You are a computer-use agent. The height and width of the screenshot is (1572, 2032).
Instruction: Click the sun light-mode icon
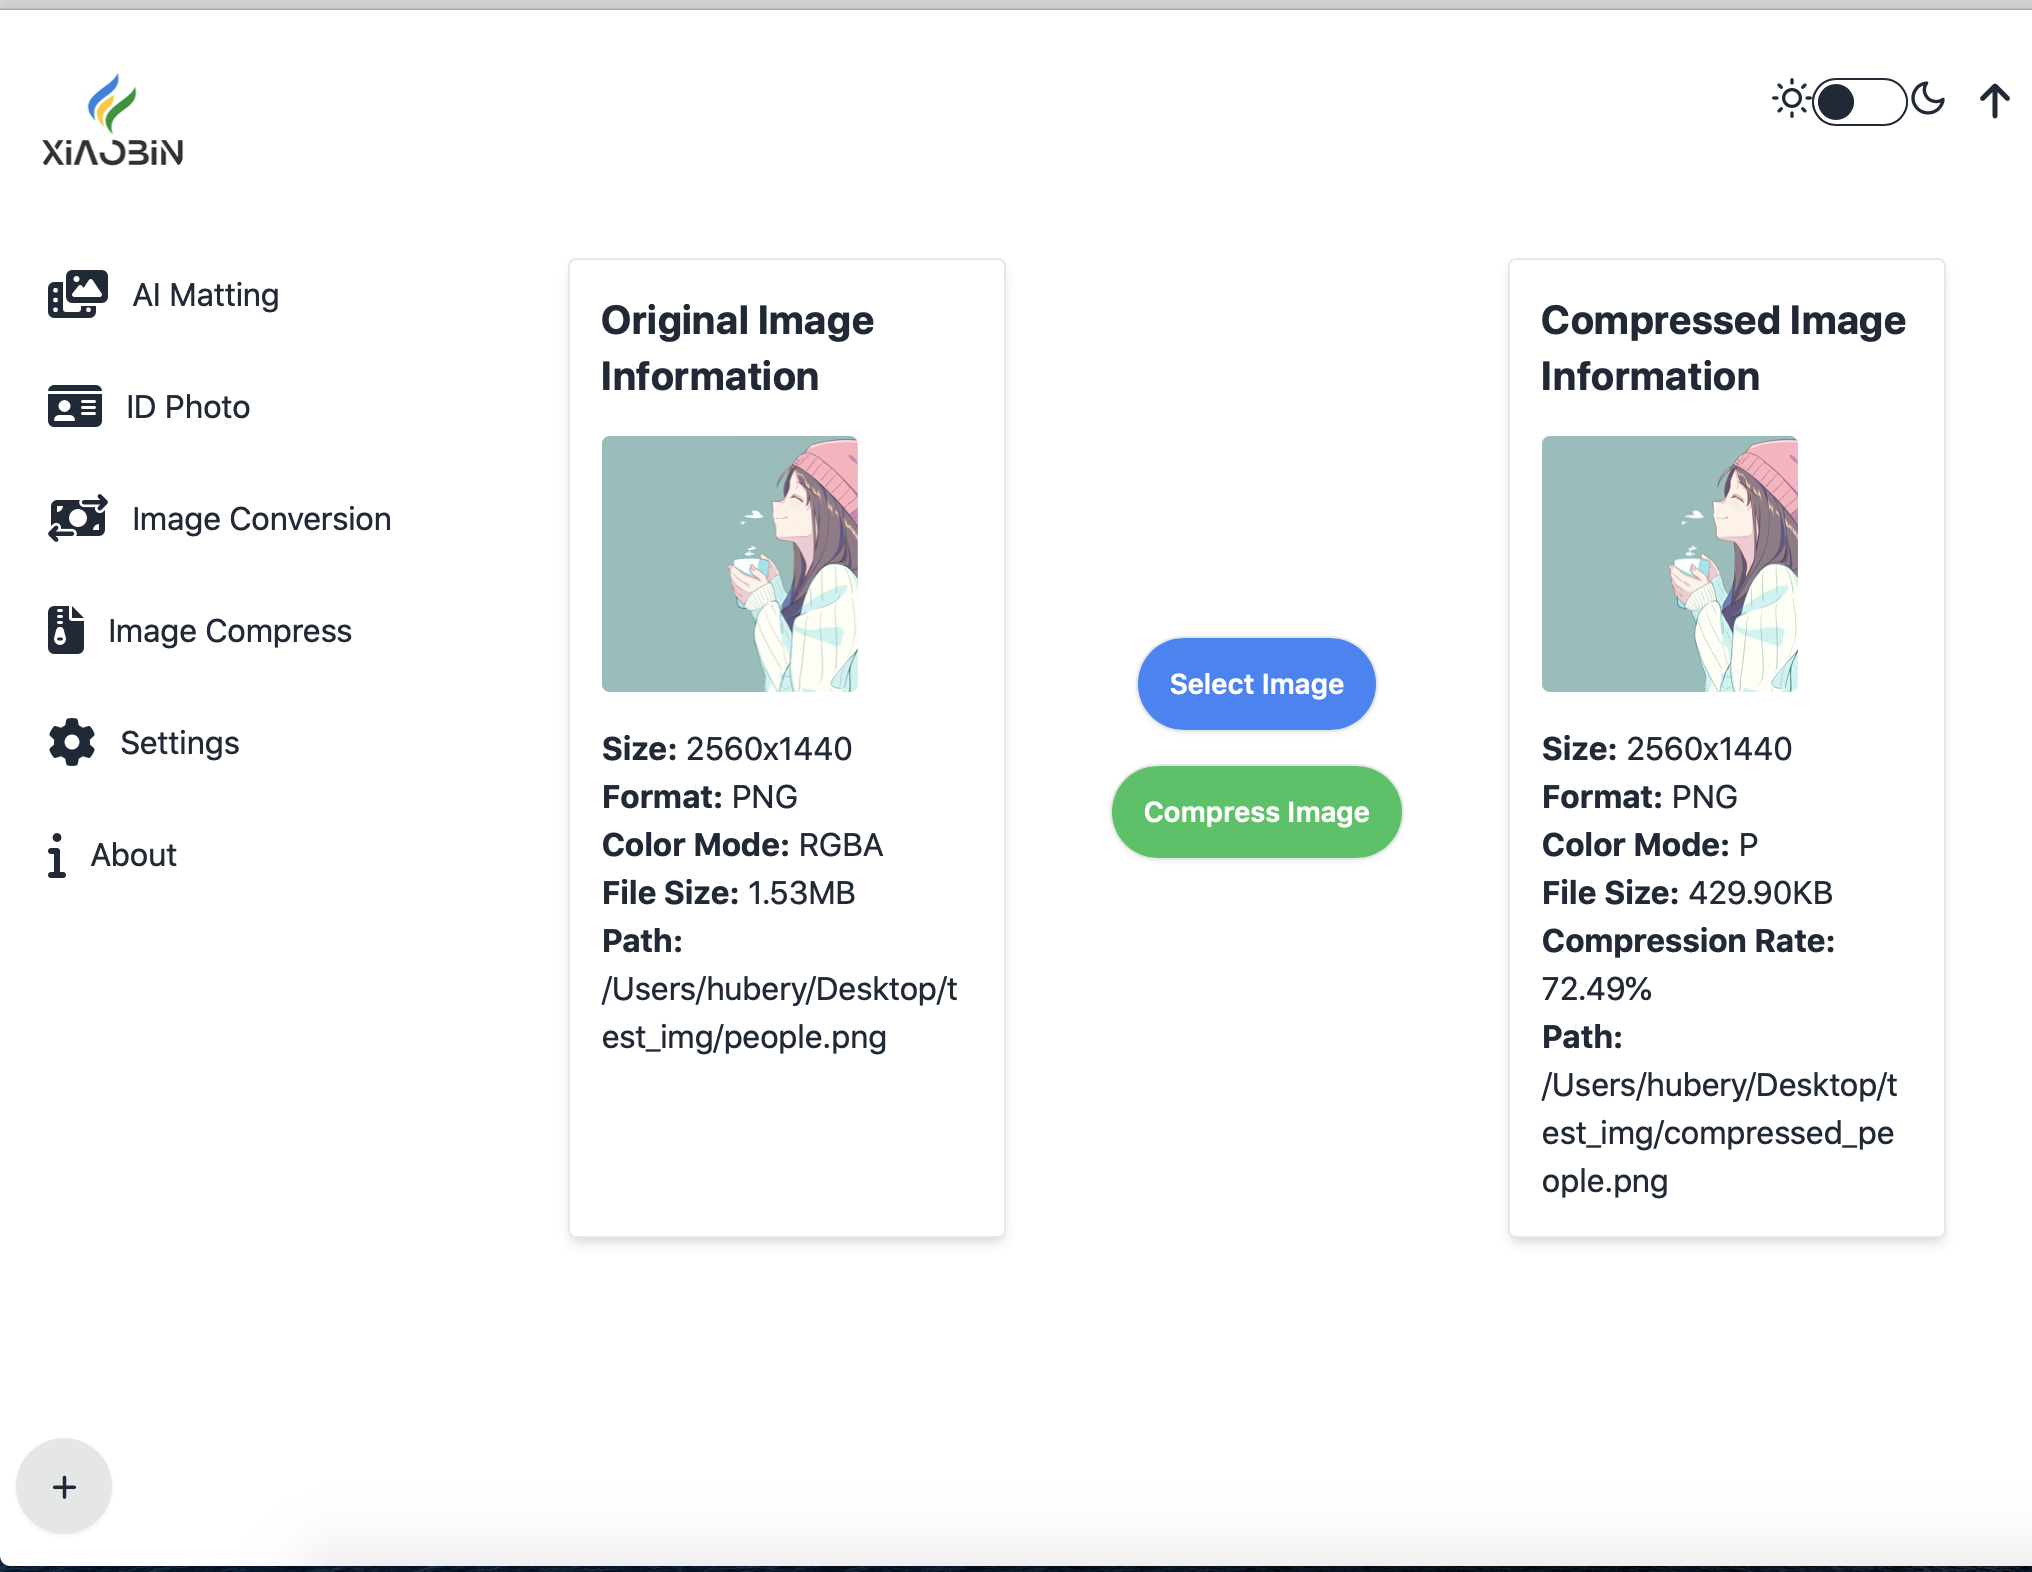pyautogui.click(x=1790, y=100)
